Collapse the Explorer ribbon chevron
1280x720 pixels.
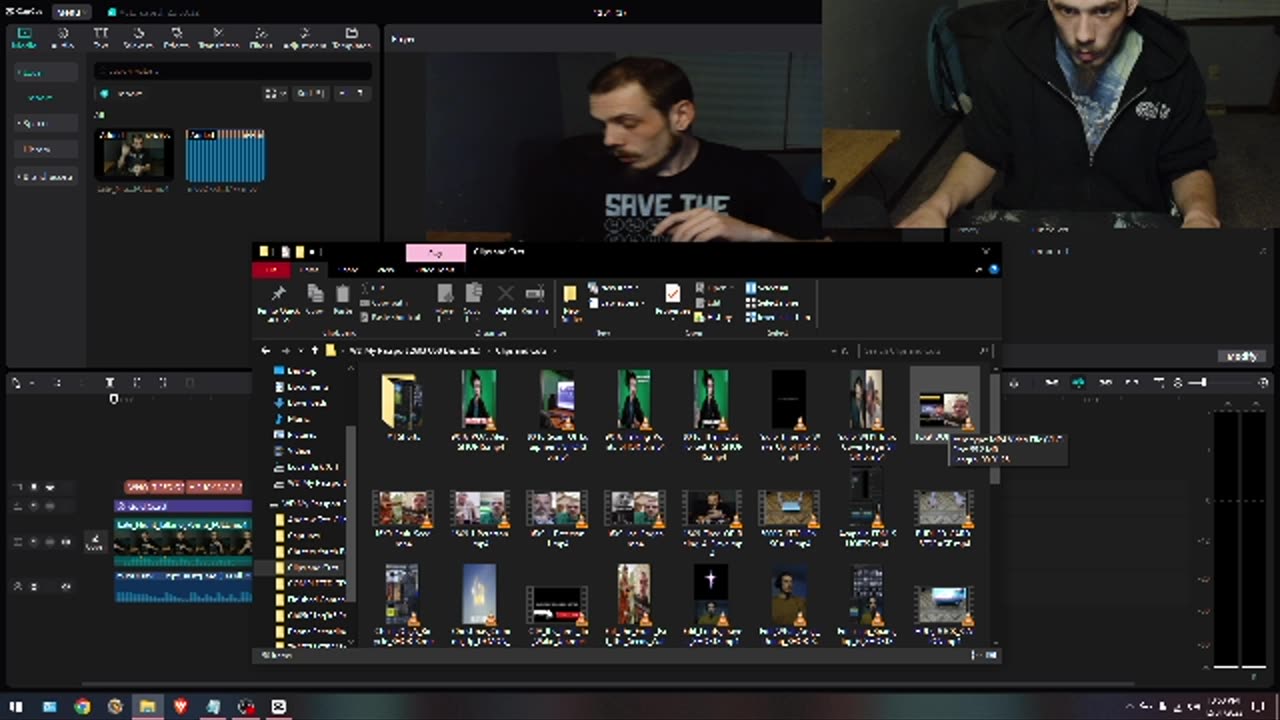click(980, 270)
